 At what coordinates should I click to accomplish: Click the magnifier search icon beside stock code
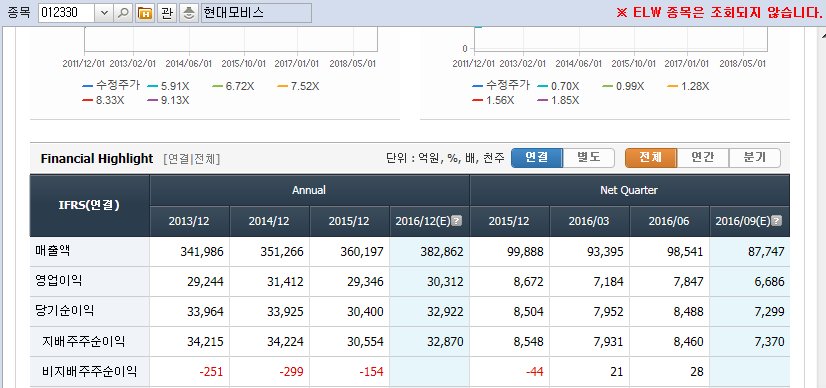[123, 13]
